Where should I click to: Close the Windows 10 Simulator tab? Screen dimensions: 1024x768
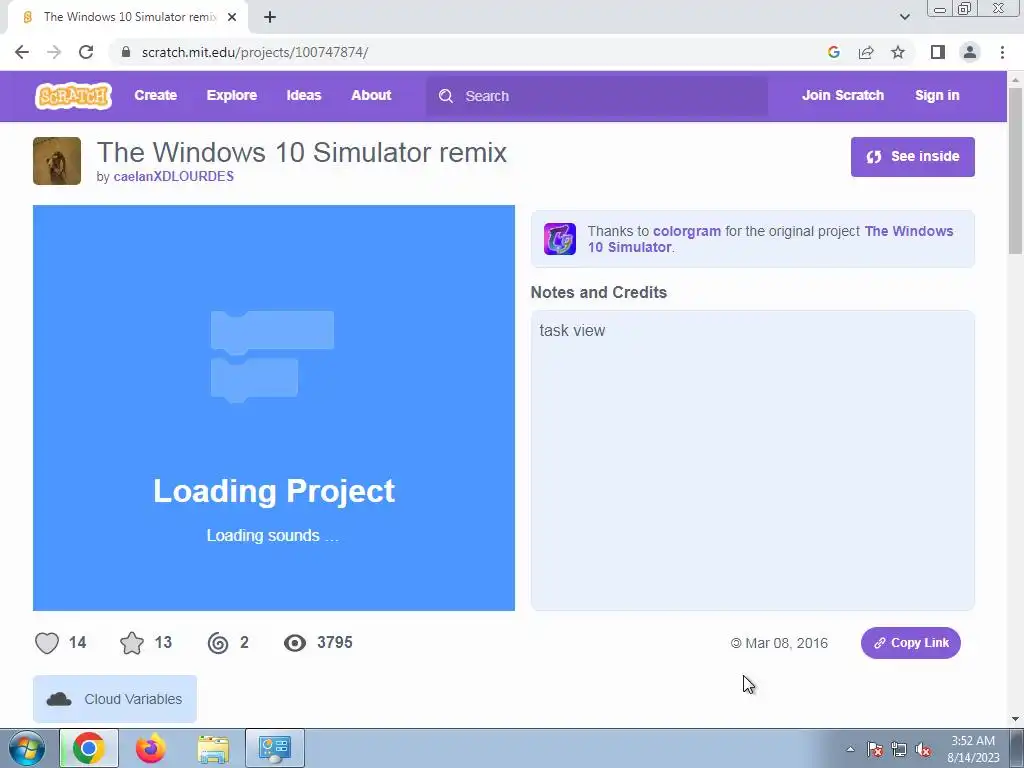click(232, 18)
